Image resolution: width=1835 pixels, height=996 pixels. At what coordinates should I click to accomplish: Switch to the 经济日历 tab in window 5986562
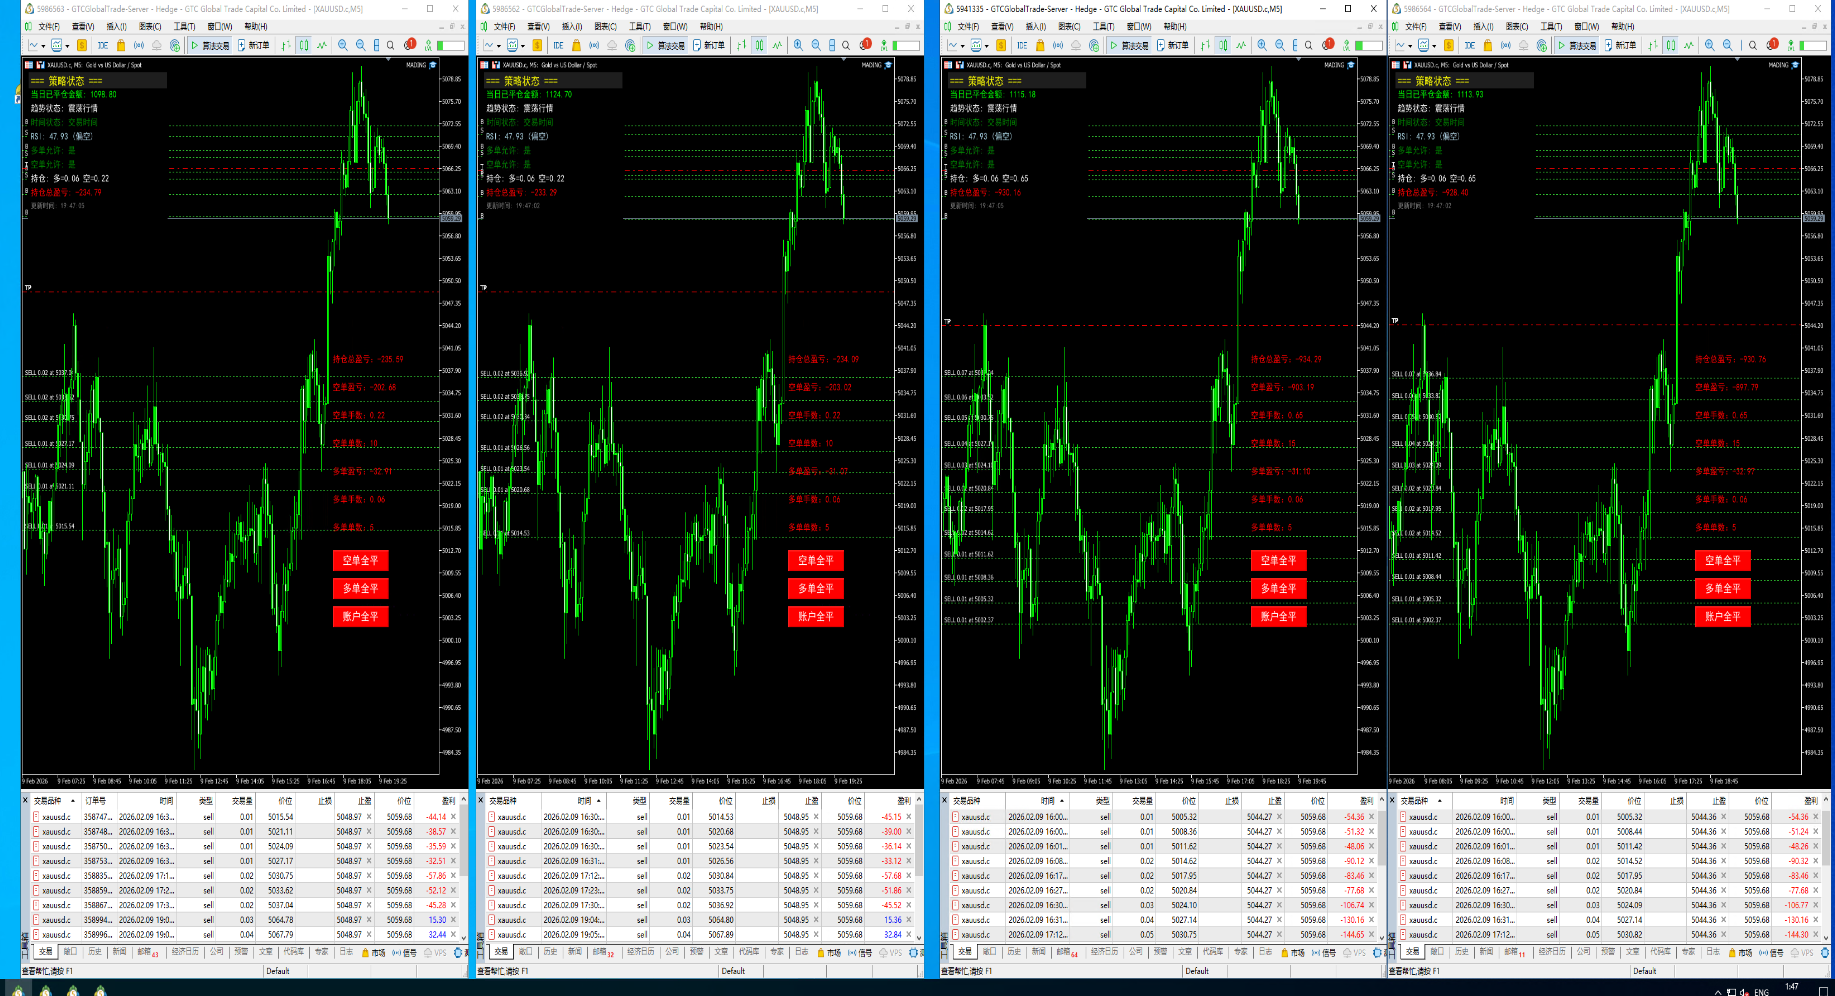641,952
